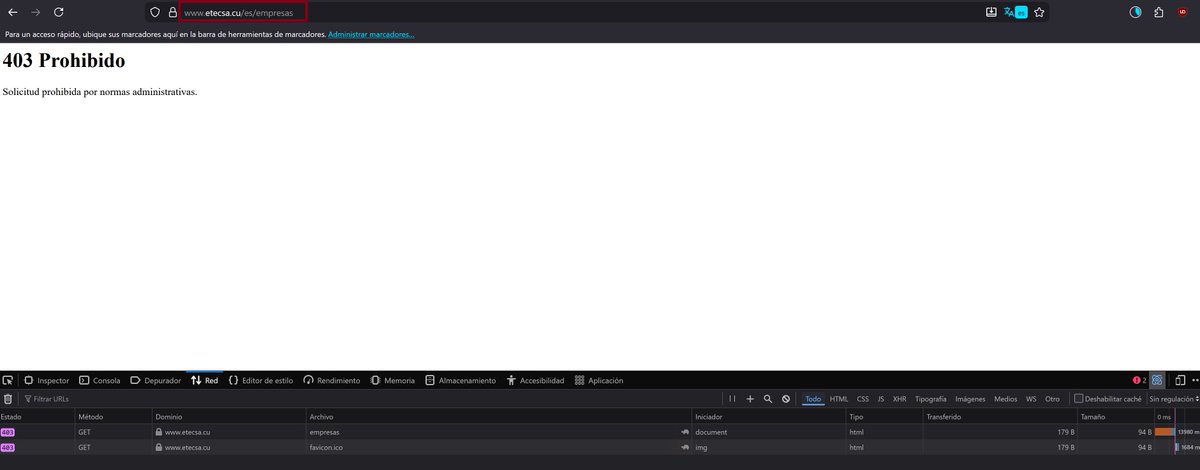Select the empresas request row
The image size is (1200, 470).
[600, 432]
